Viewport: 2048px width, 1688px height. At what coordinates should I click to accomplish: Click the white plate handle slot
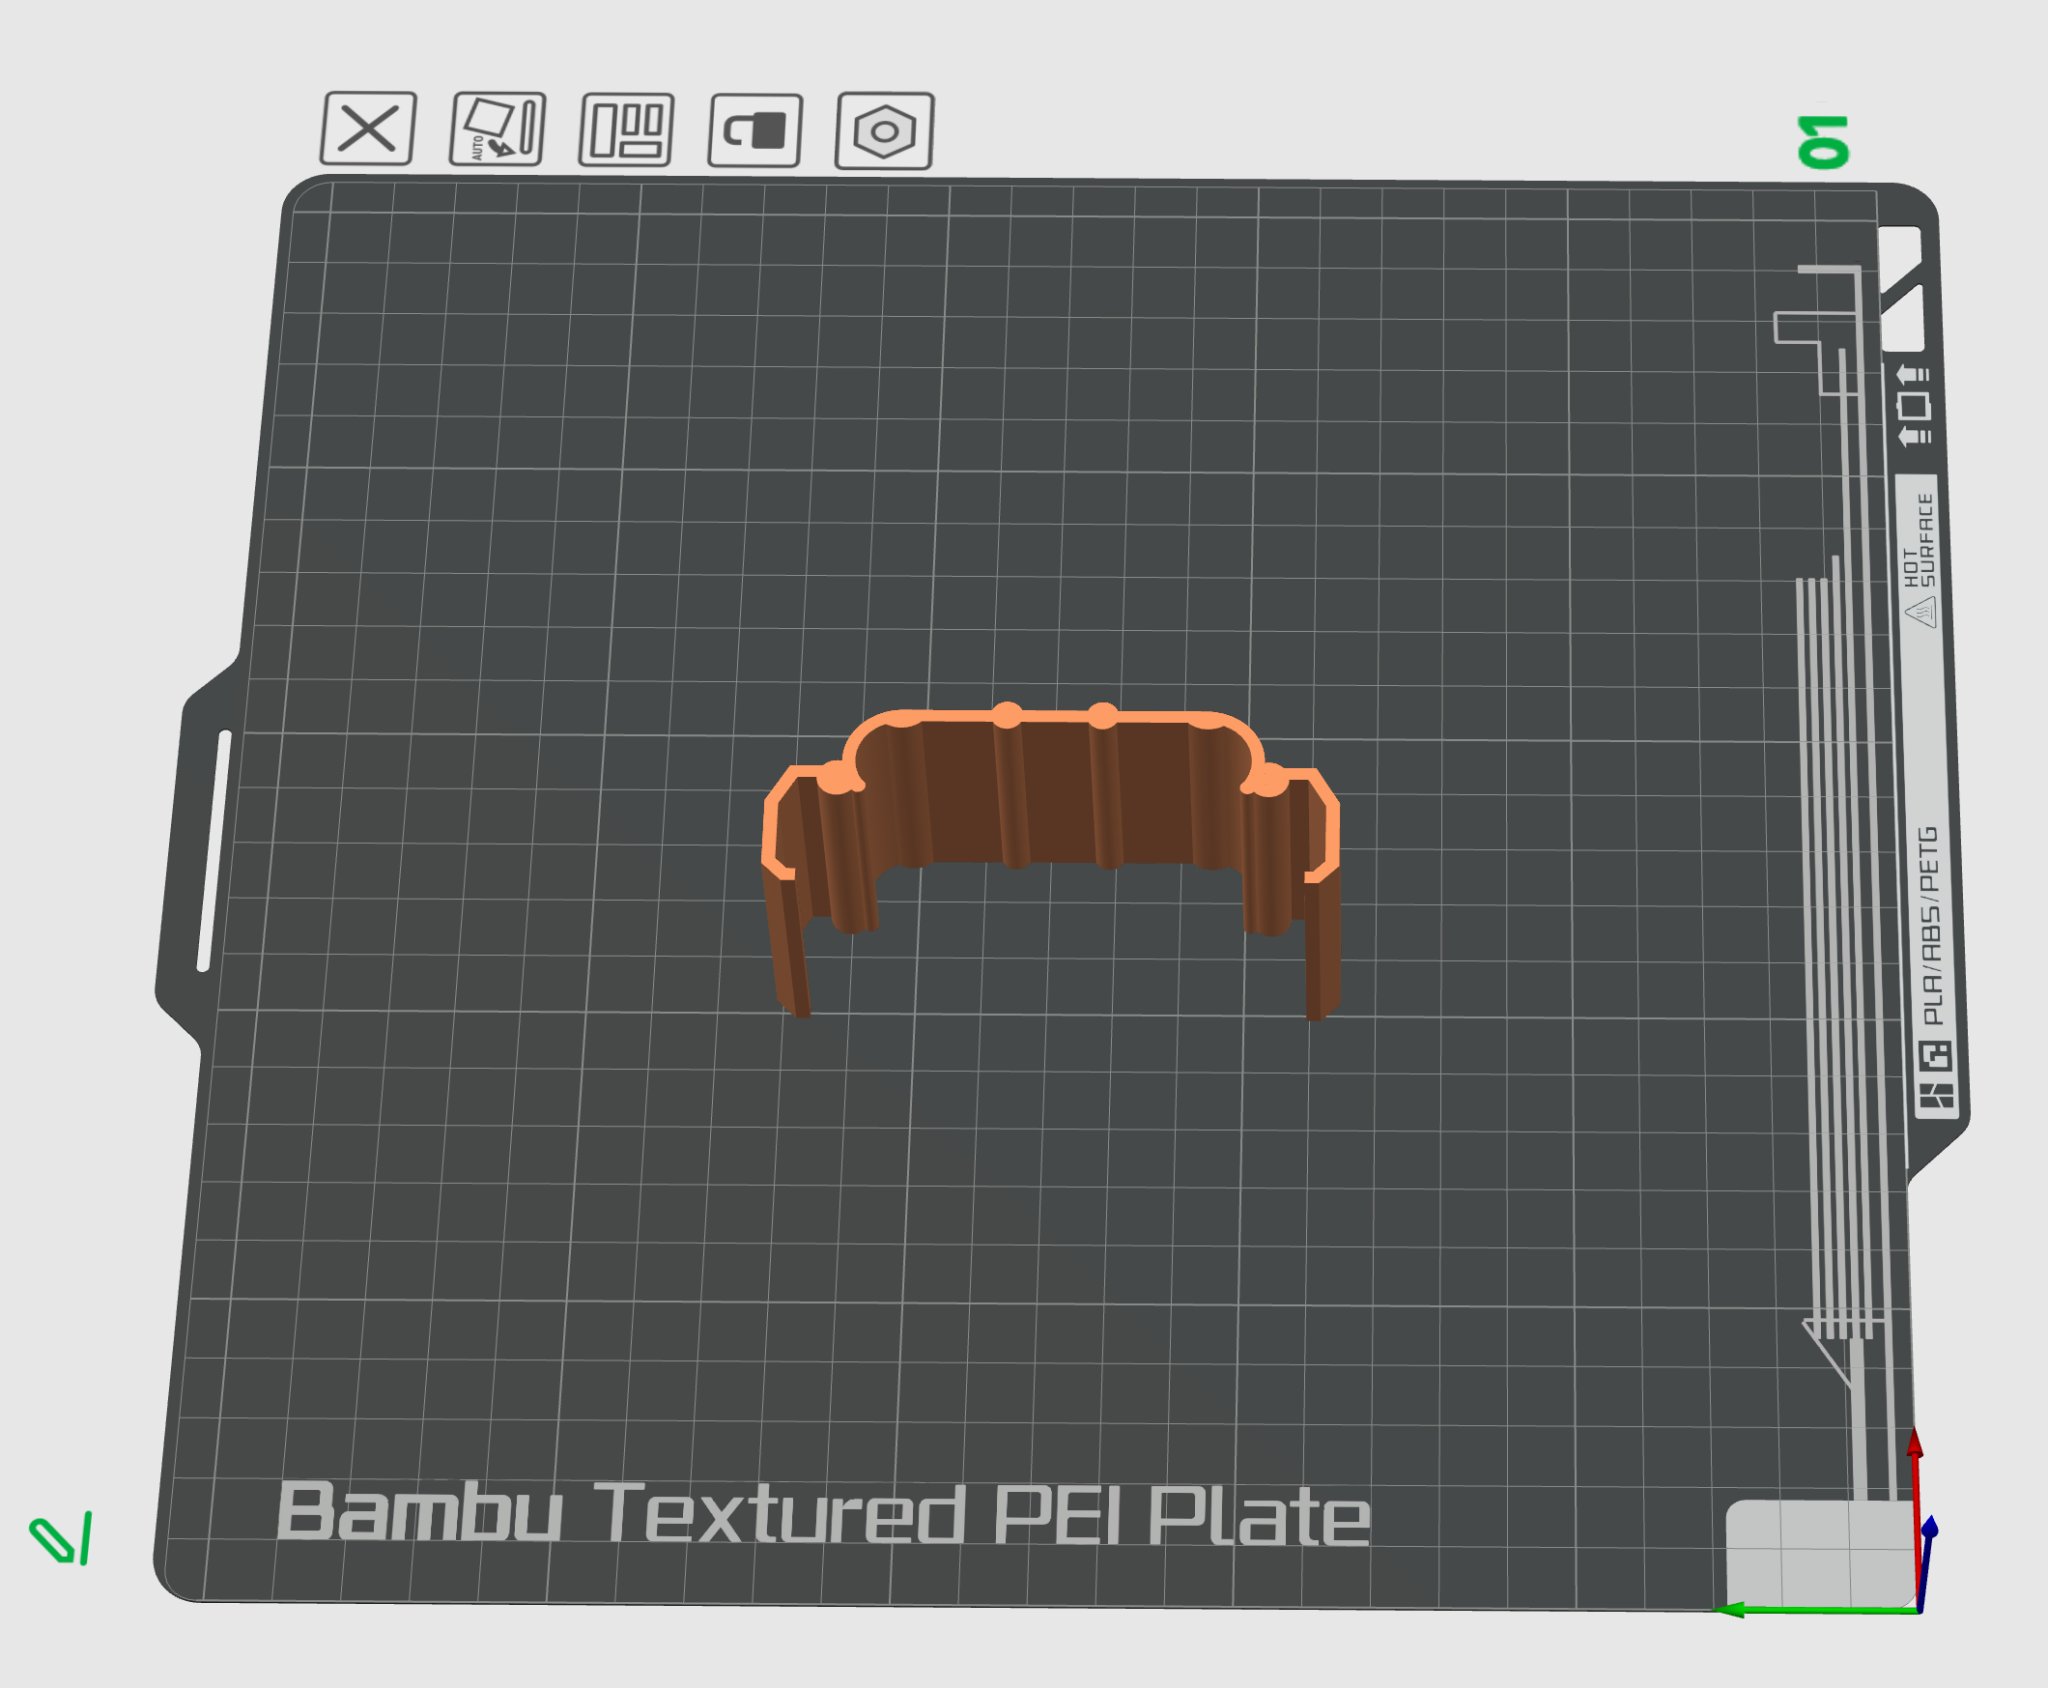[214, 850]
